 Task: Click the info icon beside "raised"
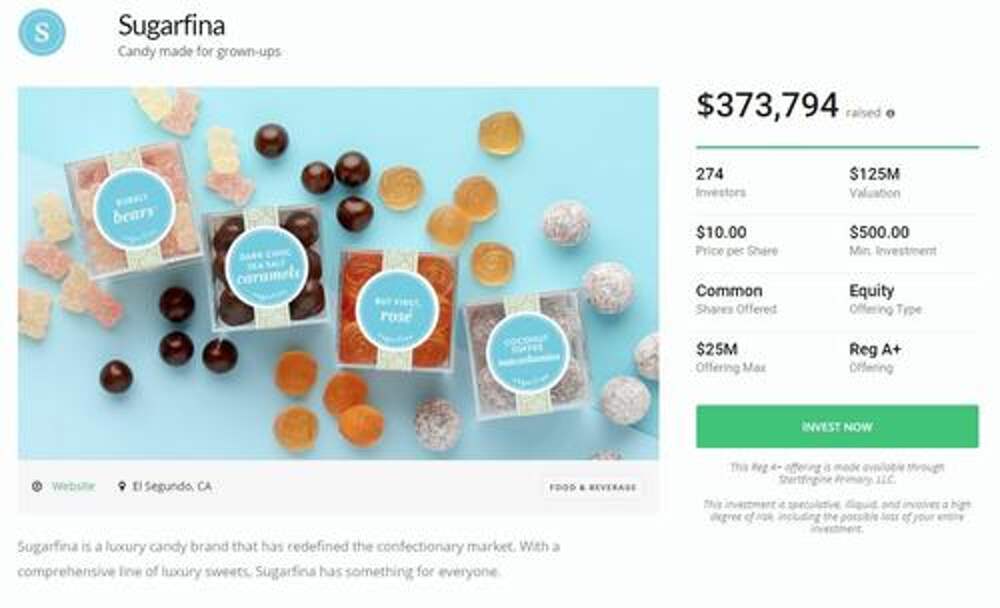tap(890, 114)
